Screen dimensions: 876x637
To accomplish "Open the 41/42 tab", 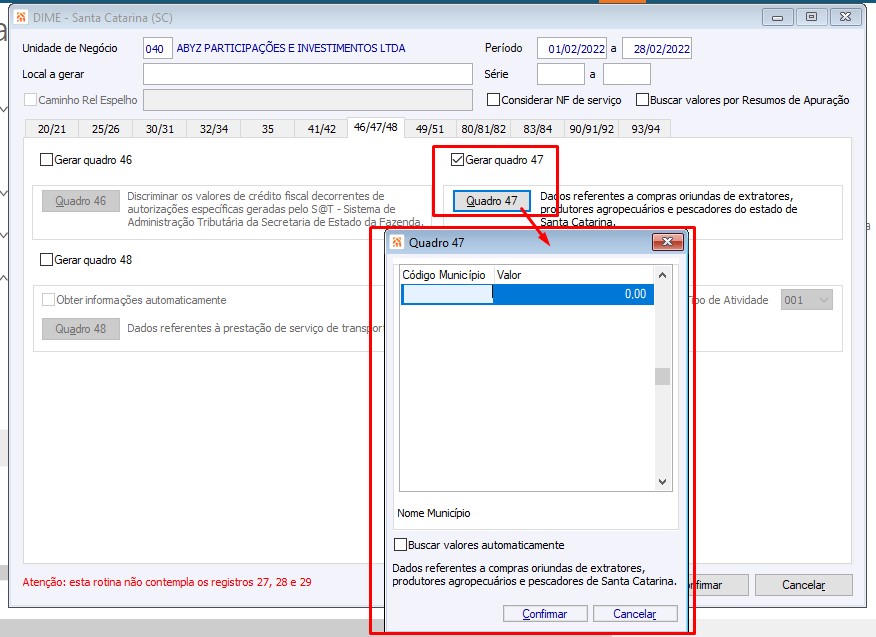I will (322, 129).
